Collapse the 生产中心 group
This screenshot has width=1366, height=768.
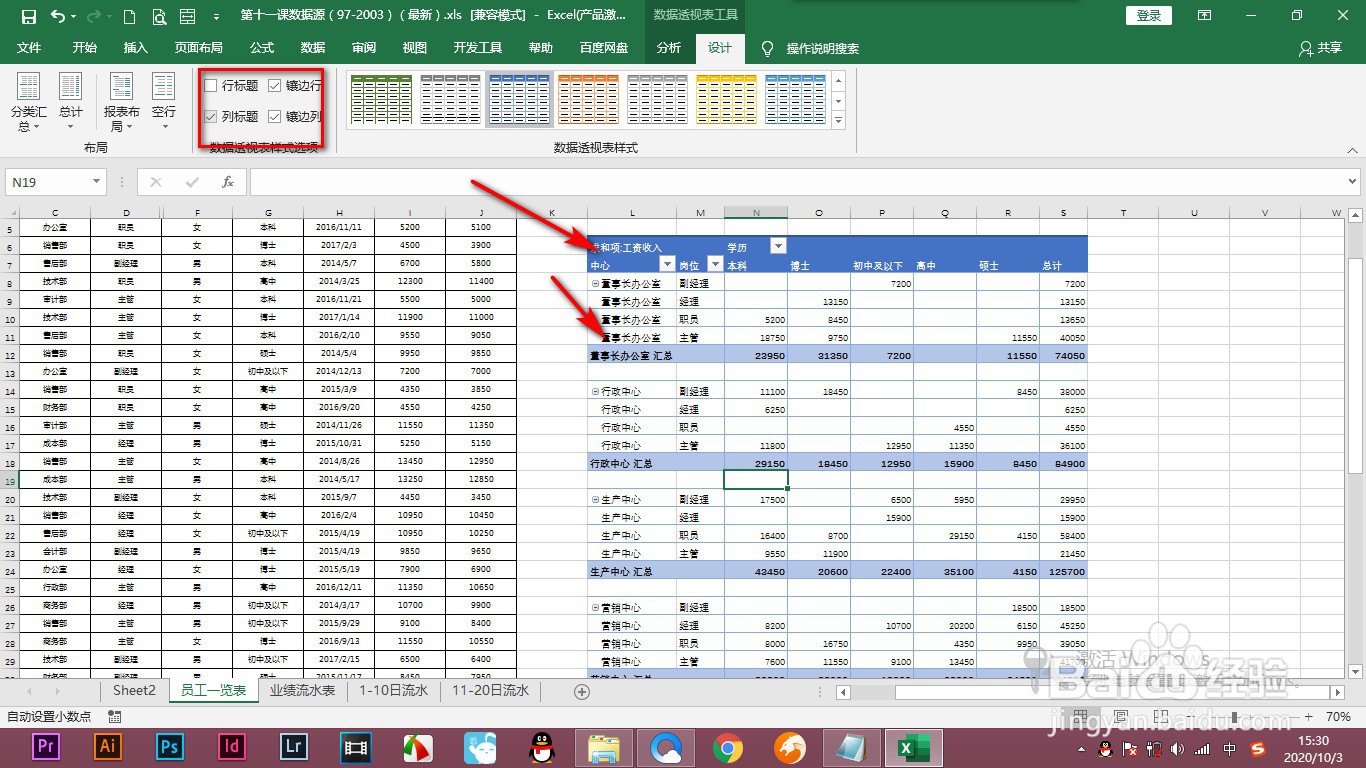[595, 499]
